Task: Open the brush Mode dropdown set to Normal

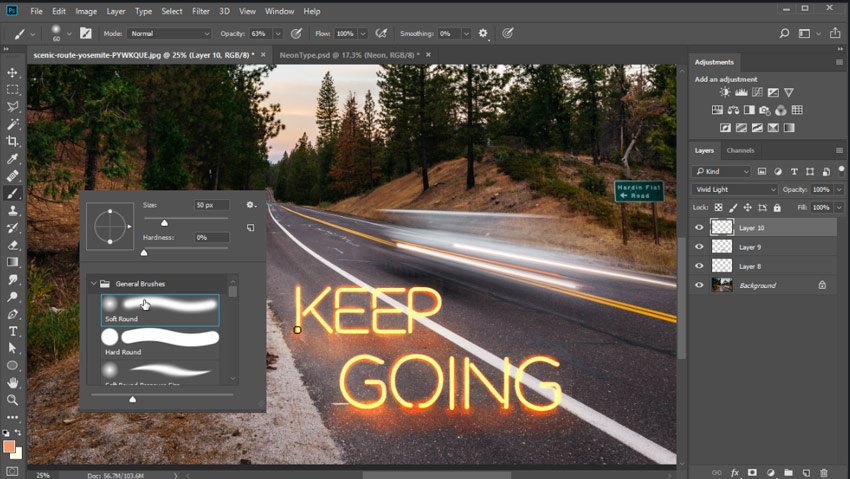Action: click(x=169, y=33)
